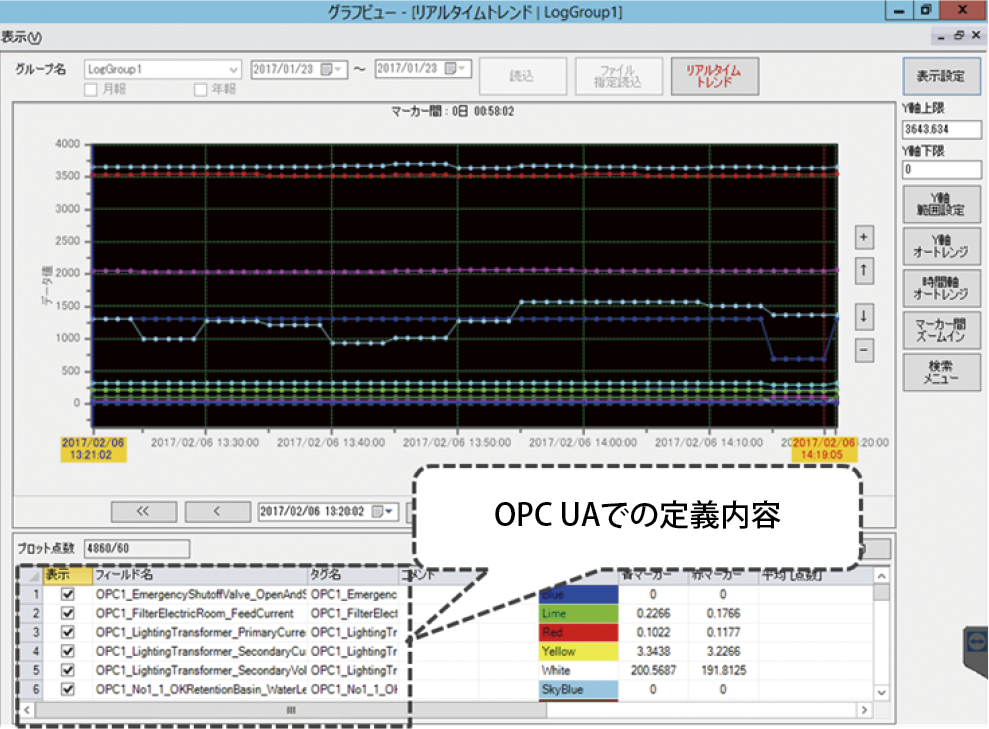The height and width of the screenshot is (729, 989).
Task: Click the フィールド名 column header
Action: pos(200,576)
